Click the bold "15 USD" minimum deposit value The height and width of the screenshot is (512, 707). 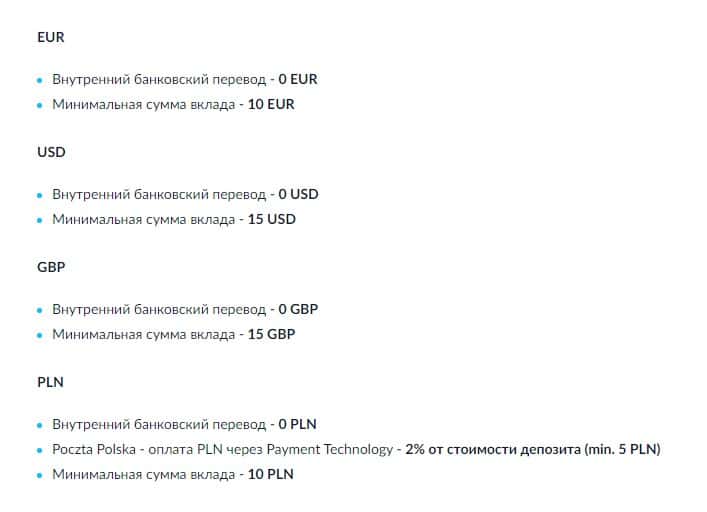[x=272, y=219]
